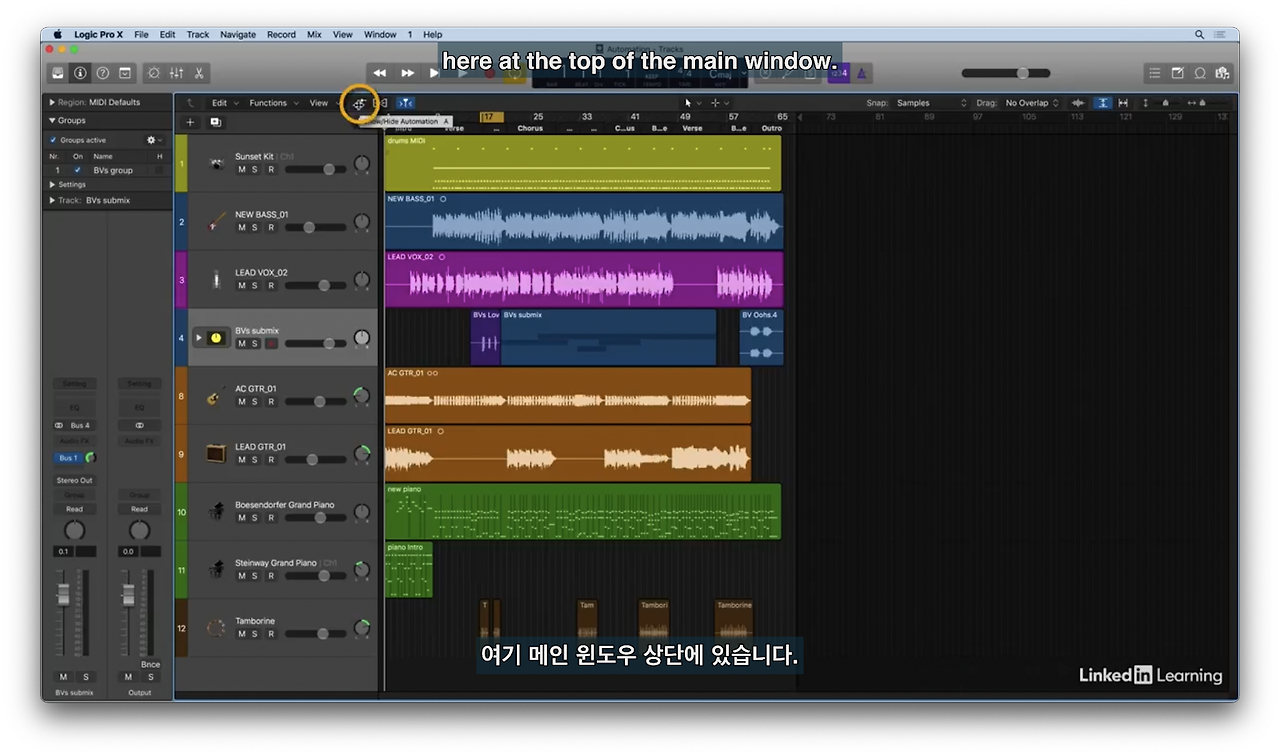Toggle the Metronome click button
Screen dimensions: 1280x756
862,73
